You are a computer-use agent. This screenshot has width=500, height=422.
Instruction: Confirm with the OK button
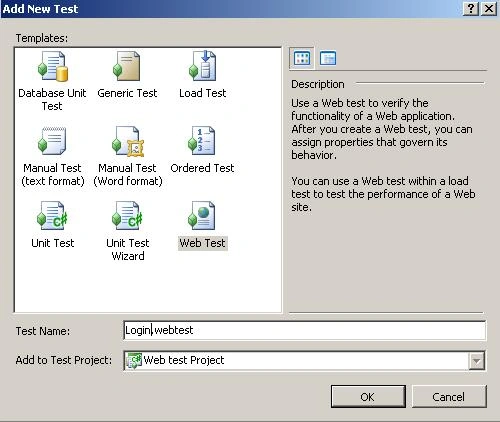coord(368,397)
